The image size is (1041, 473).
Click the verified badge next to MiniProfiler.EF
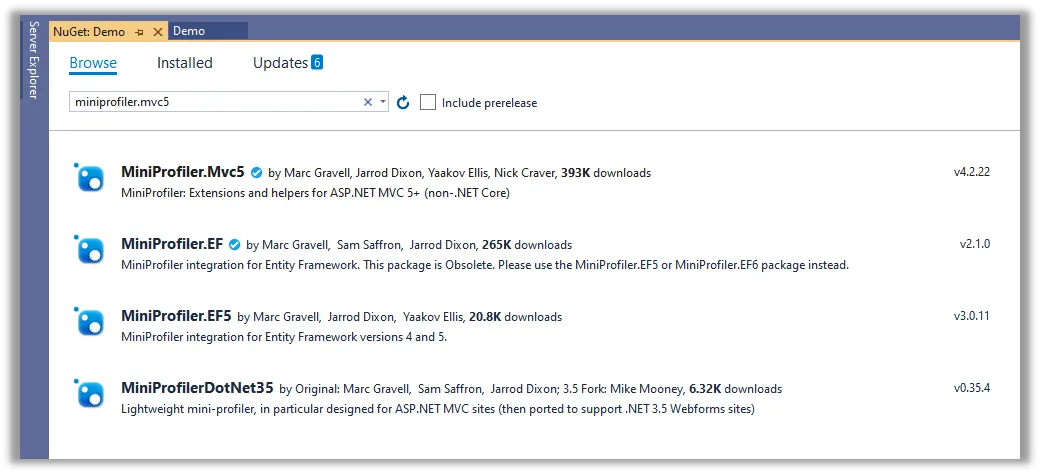(x=234, y=244)
